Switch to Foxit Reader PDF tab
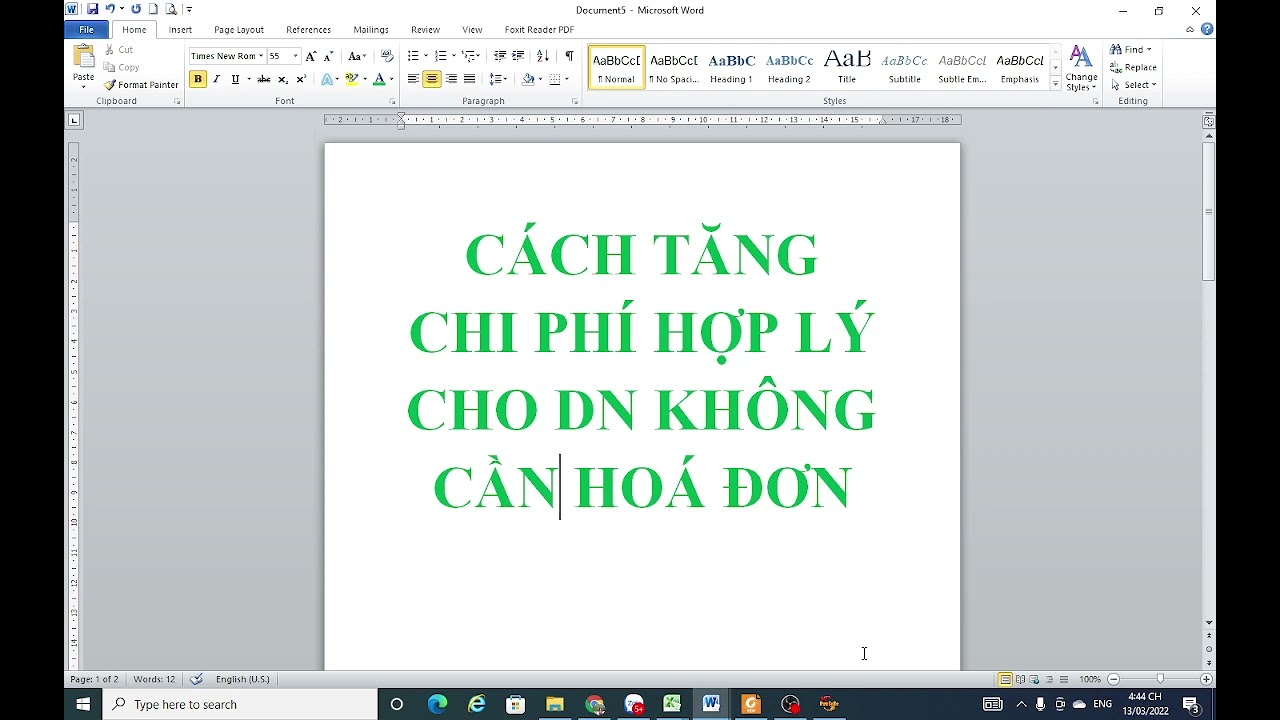 (539, 29)
